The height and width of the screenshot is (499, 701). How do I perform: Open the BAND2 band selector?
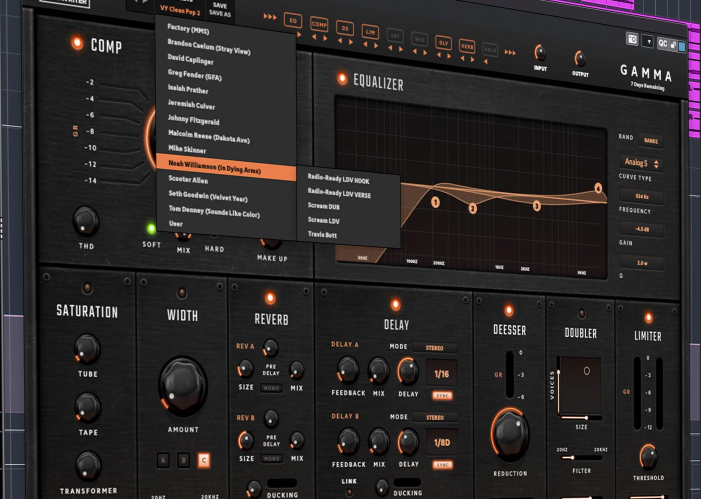point(651,141)
